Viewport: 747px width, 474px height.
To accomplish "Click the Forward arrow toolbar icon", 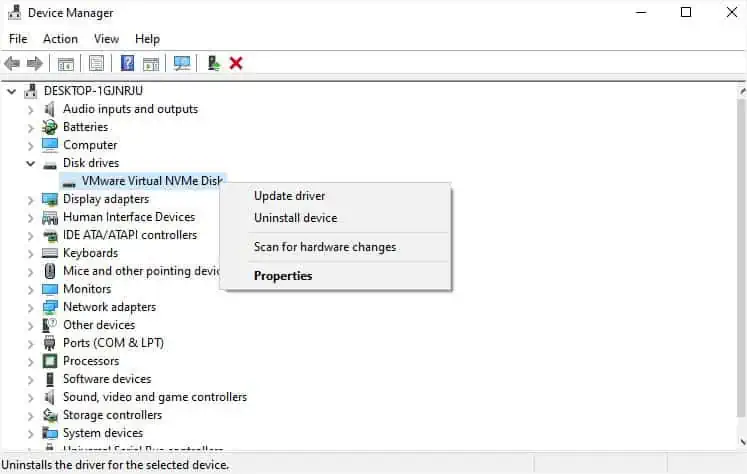I will (35, 63).
